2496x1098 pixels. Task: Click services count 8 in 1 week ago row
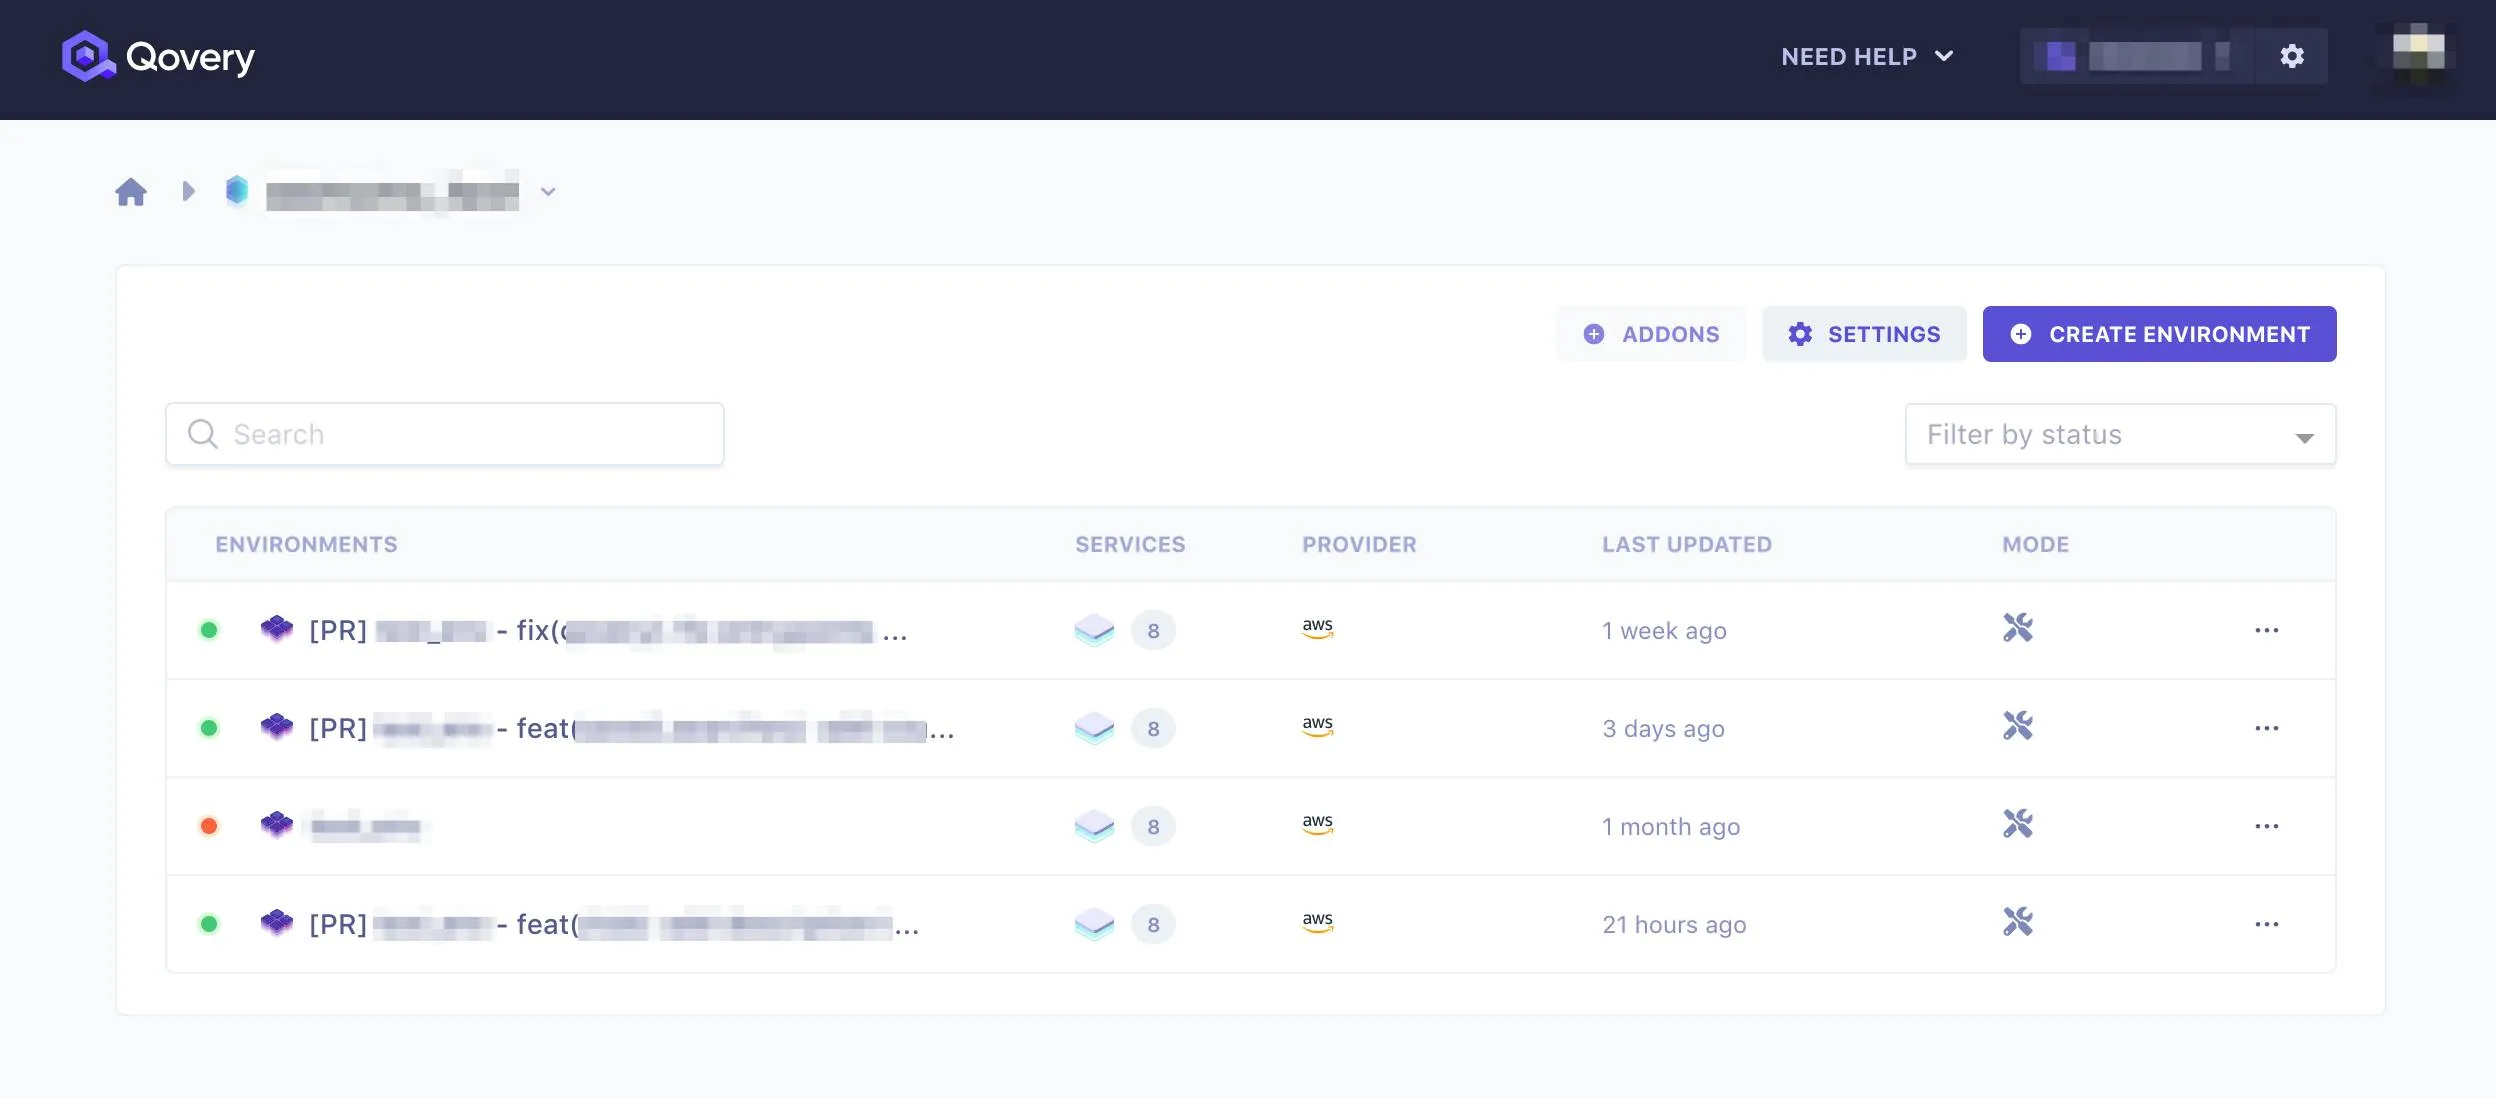(x=1153, y=631)
